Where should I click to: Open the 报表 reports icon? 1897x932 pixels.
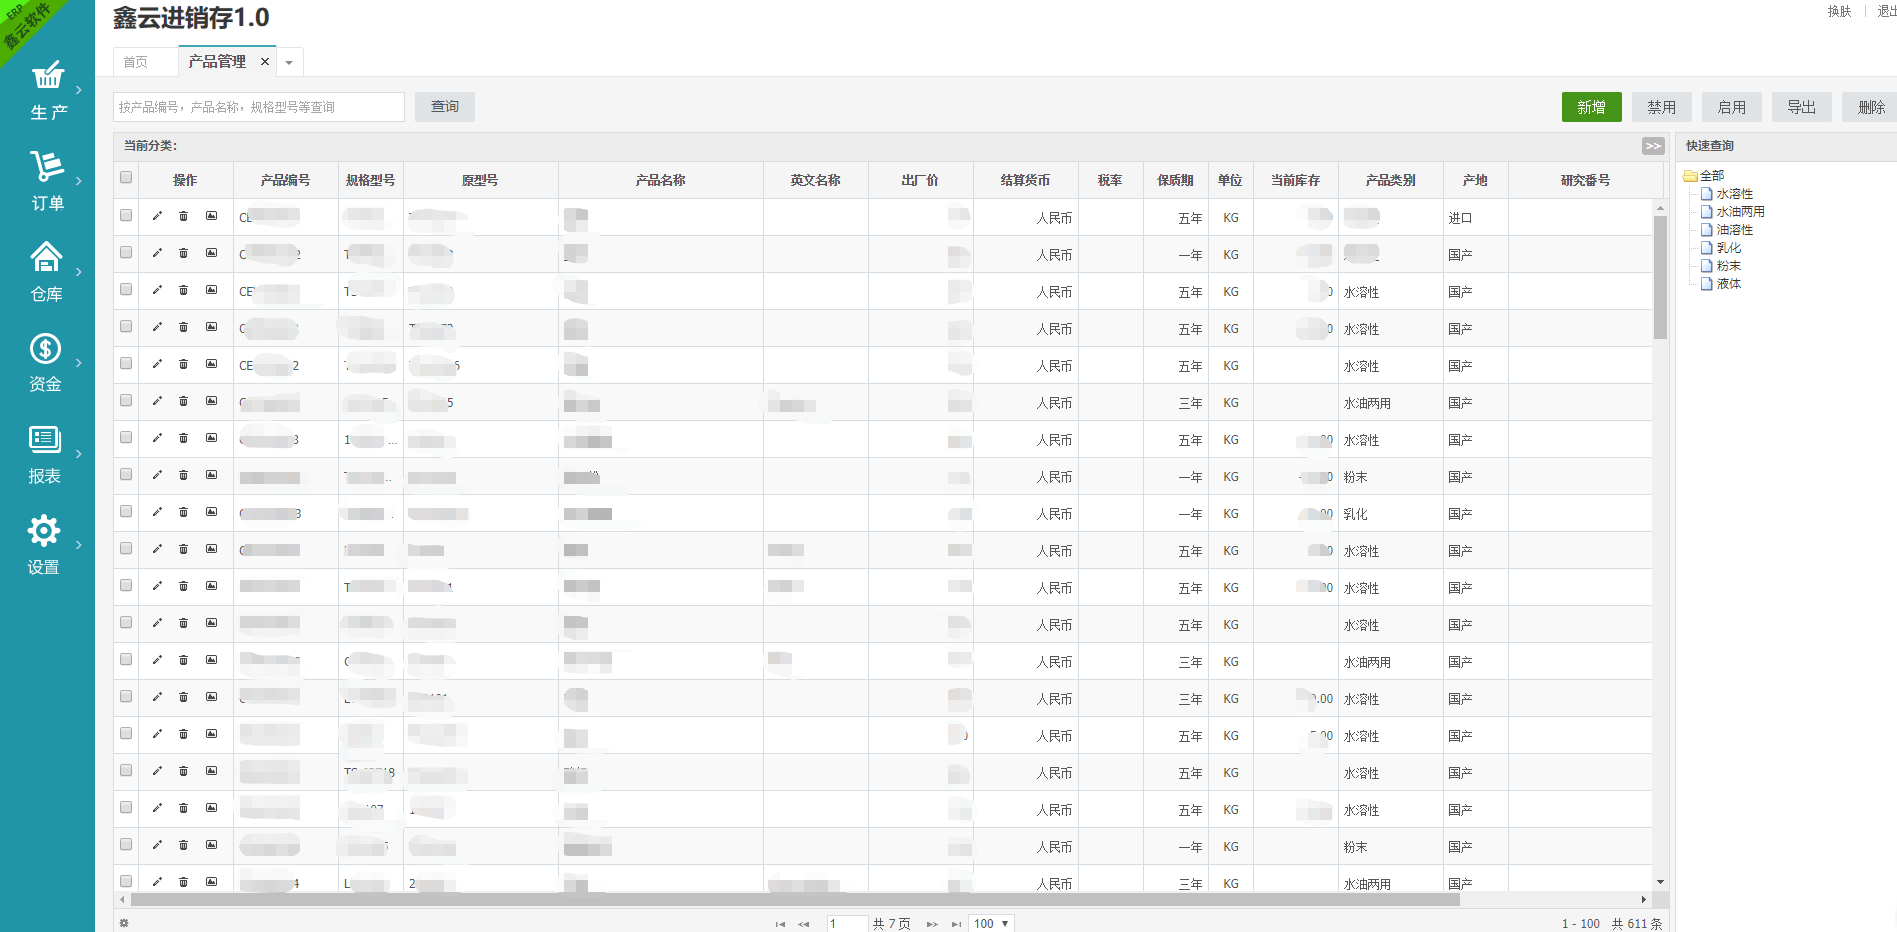click(45, 440)
